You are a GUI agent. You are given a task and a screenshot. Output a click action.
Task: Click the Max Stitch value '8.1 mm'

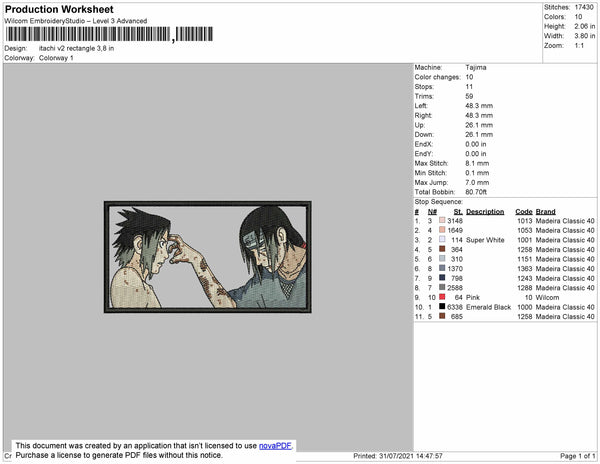coord(477,163)
